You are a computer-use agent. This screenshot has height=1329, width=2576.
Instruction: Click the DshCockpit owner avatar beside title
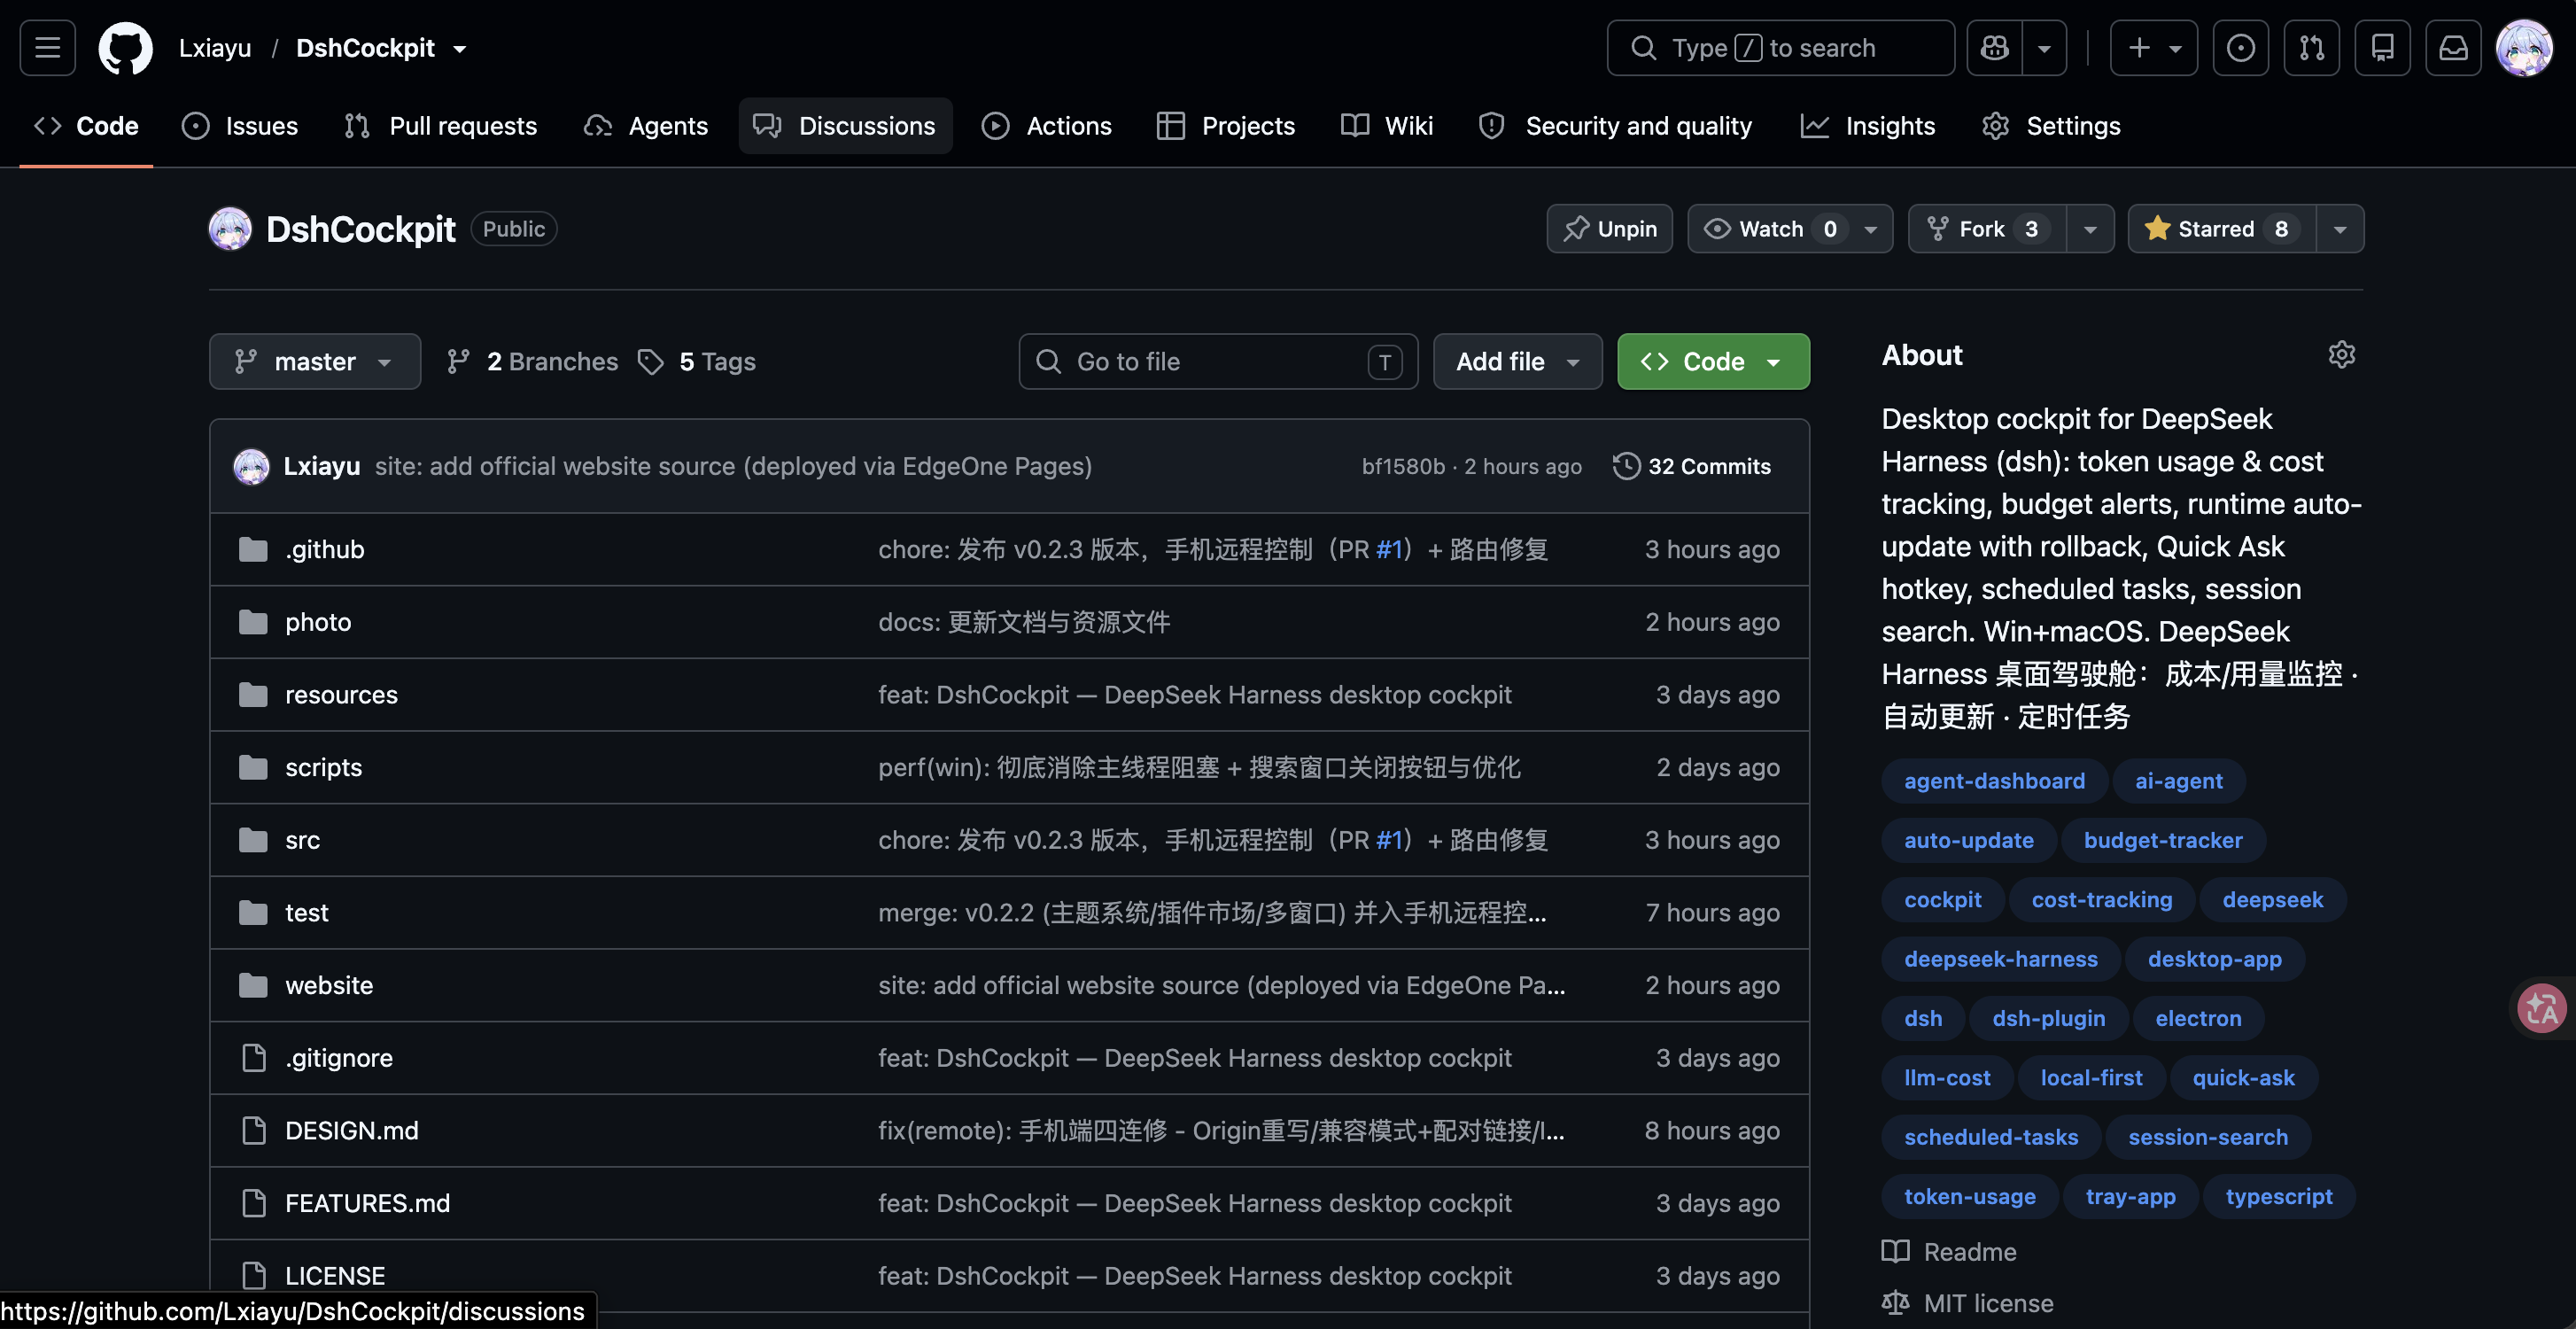tap(230, 229)
